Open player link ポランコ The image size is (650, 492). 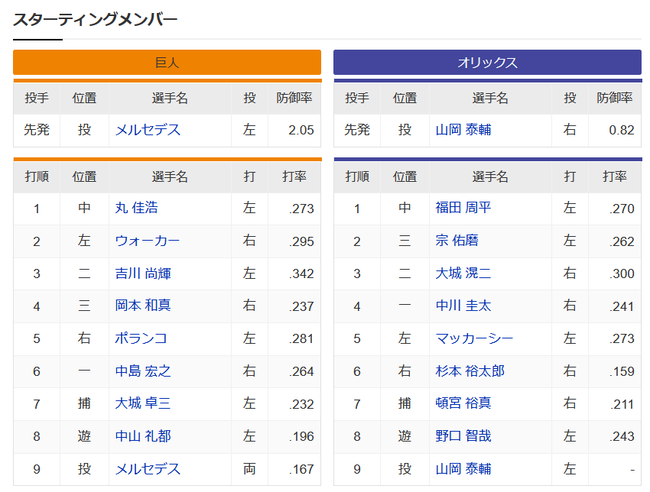[141, 338]
